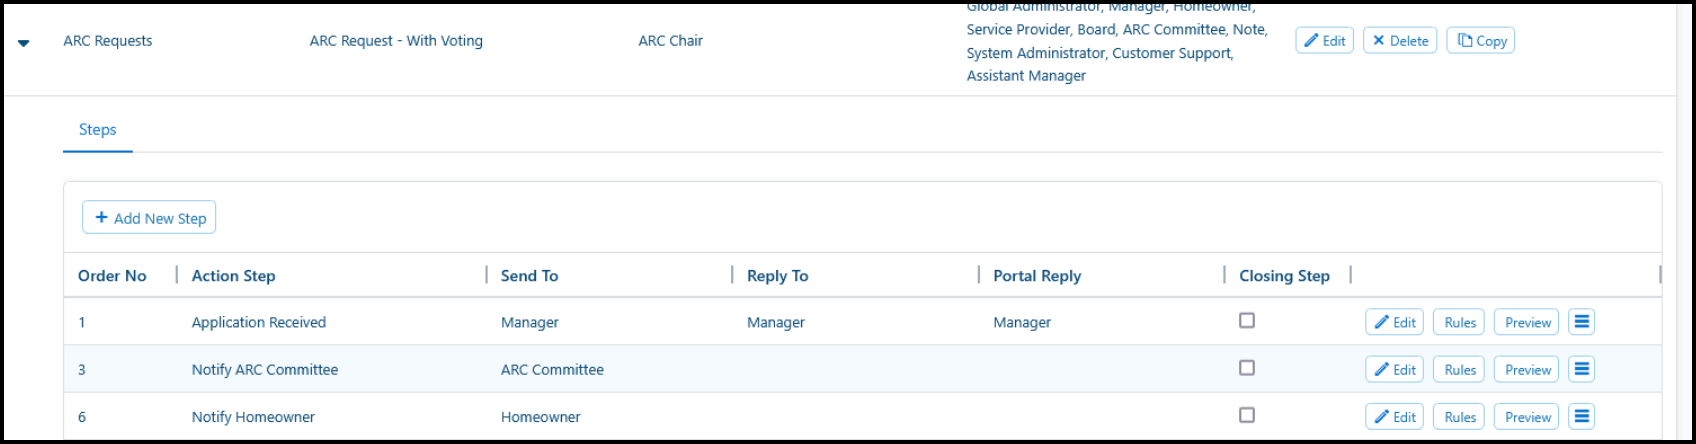Edit the ARC Requests workflow
This screenshot has height=444, width=1696.
point(1324,41)
